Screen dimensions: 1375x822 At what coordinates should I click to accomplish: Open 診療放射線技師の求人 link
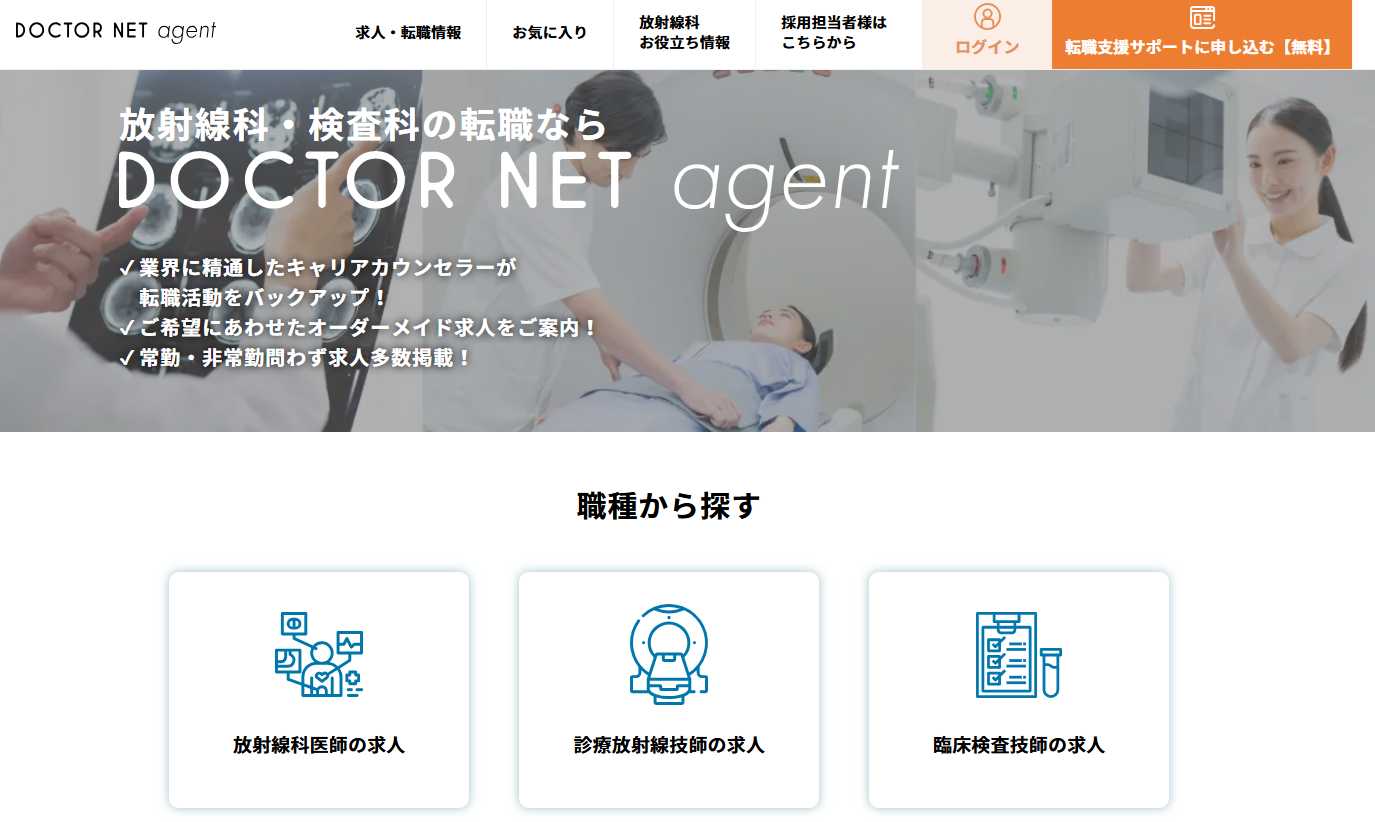[x=669, y=745]
